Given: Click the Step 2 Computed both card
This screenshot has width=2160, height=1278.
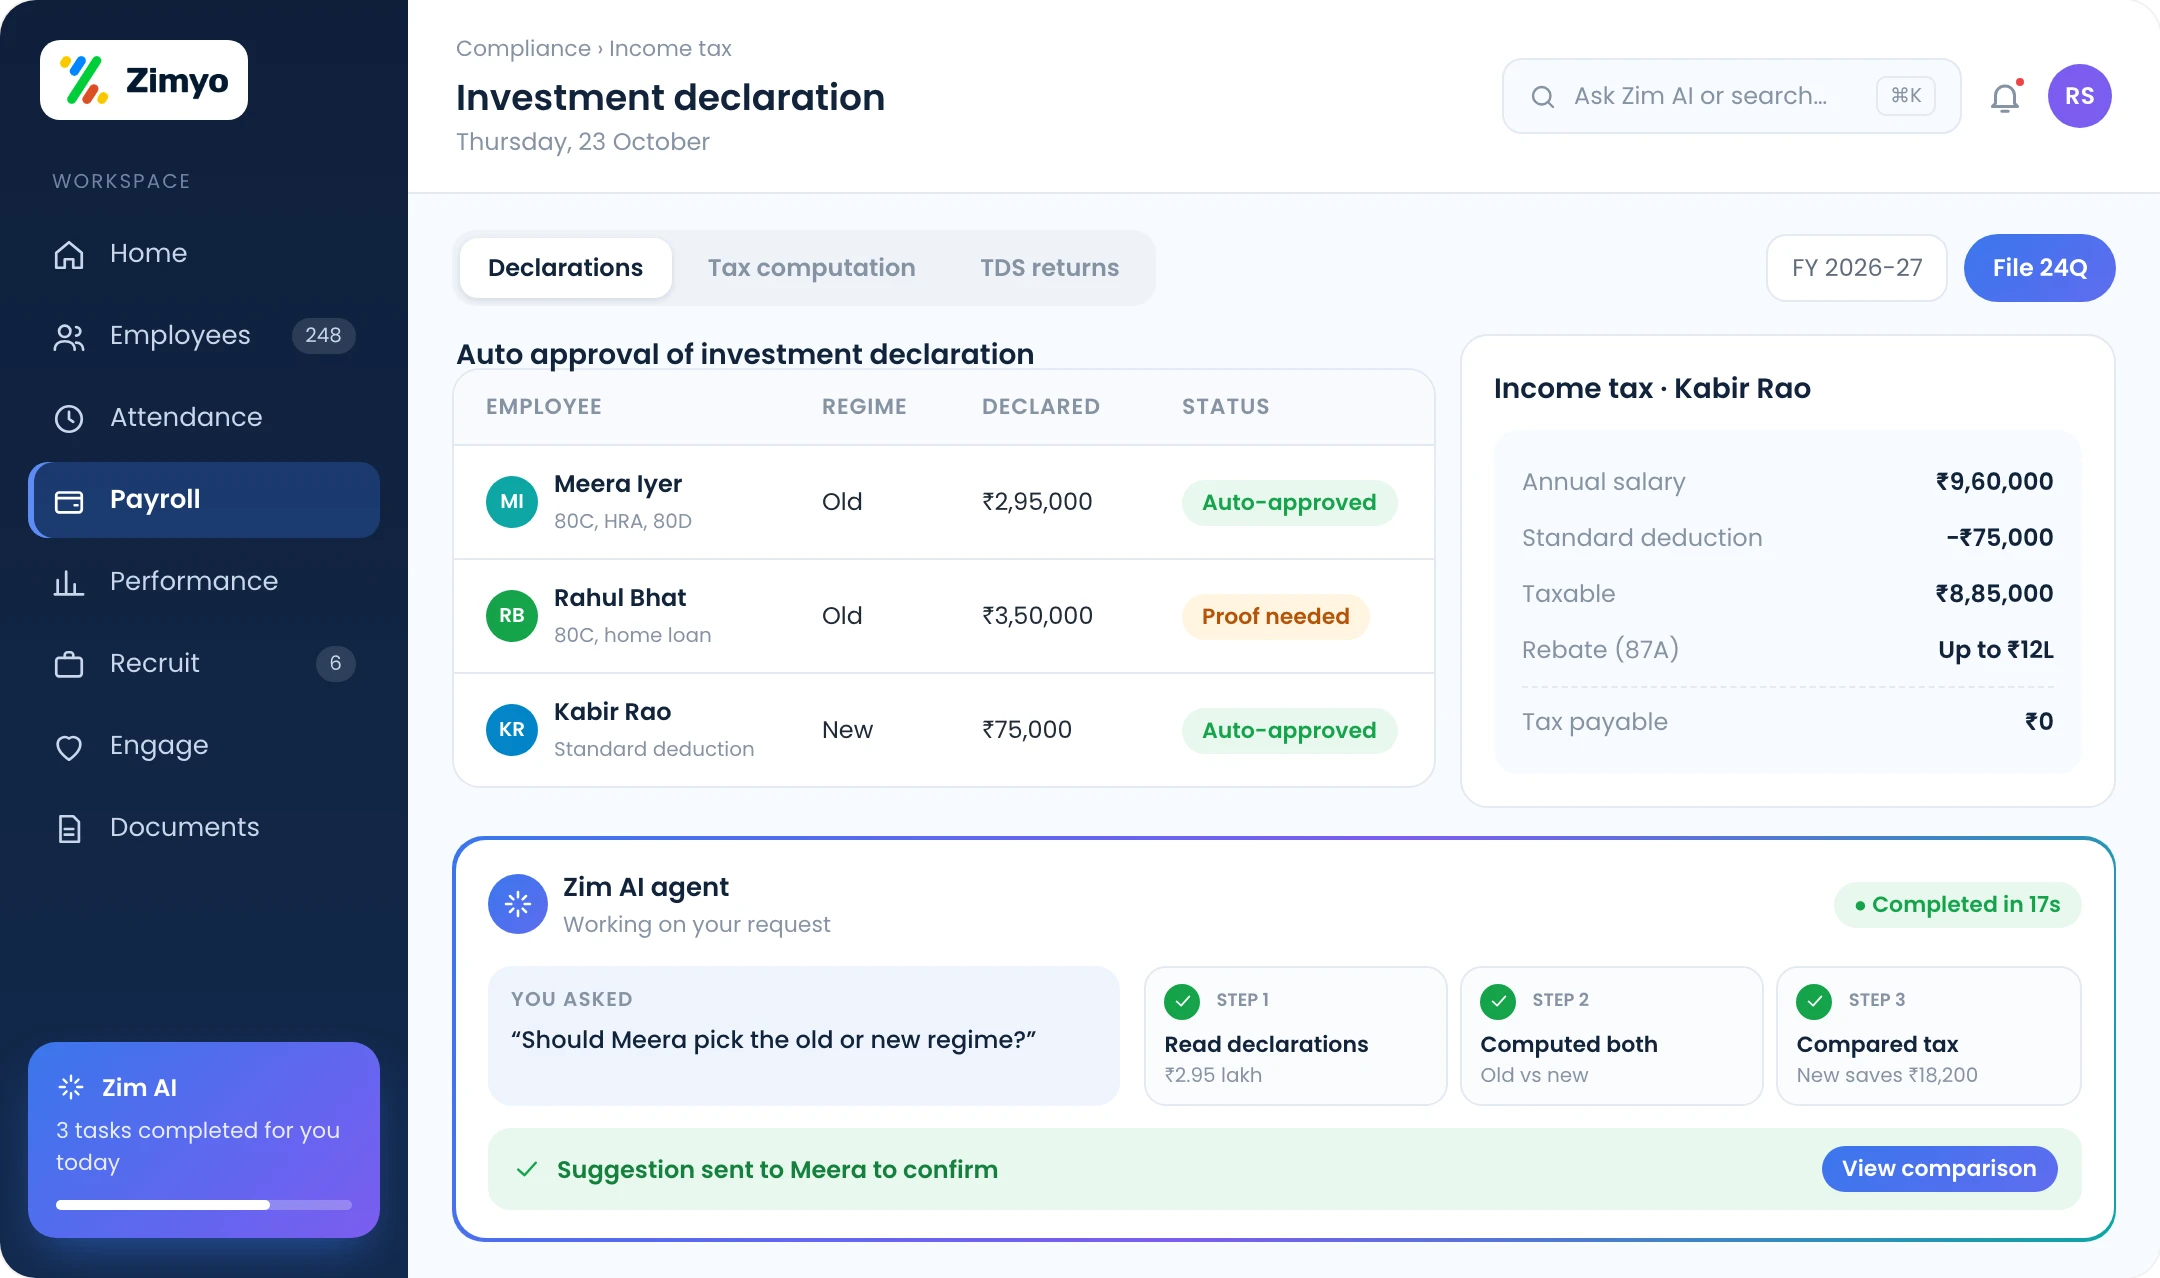Looking at the screenshot, I should tap(1611, 1036).
